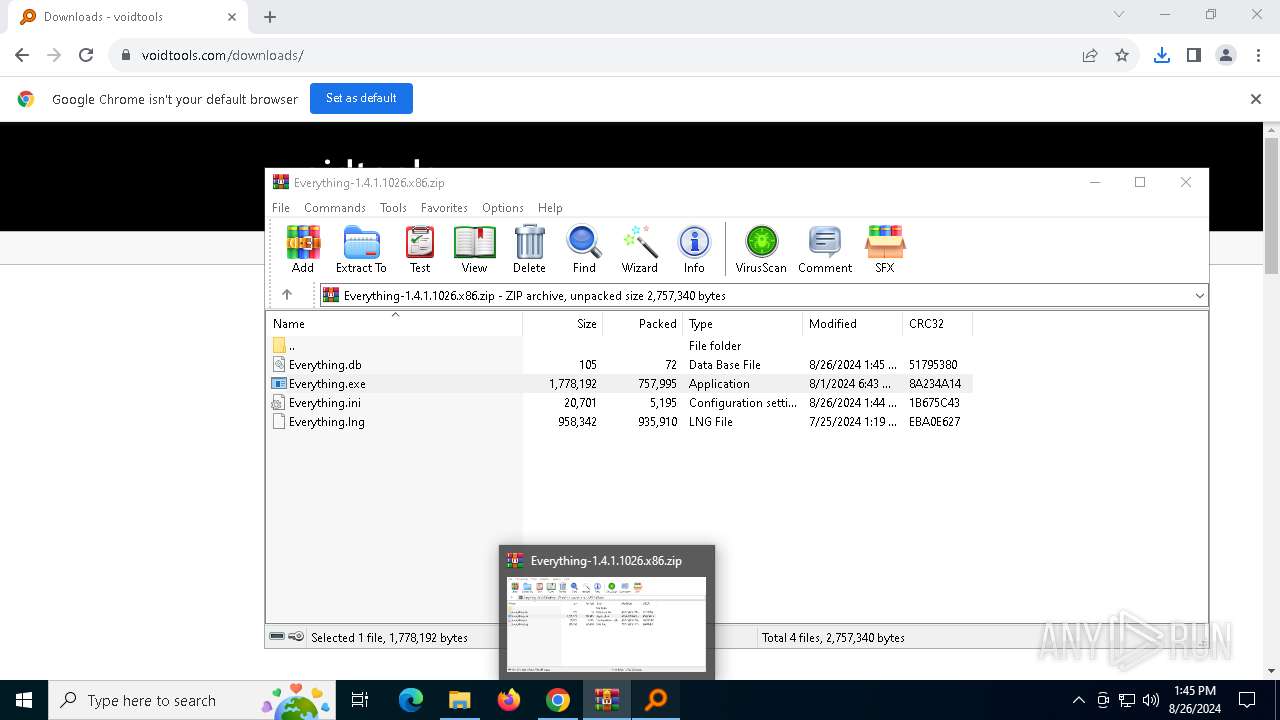This screenshot has height=720, width=1280.
Task: Share this page icon in address bar
Action: (1090, 55)
